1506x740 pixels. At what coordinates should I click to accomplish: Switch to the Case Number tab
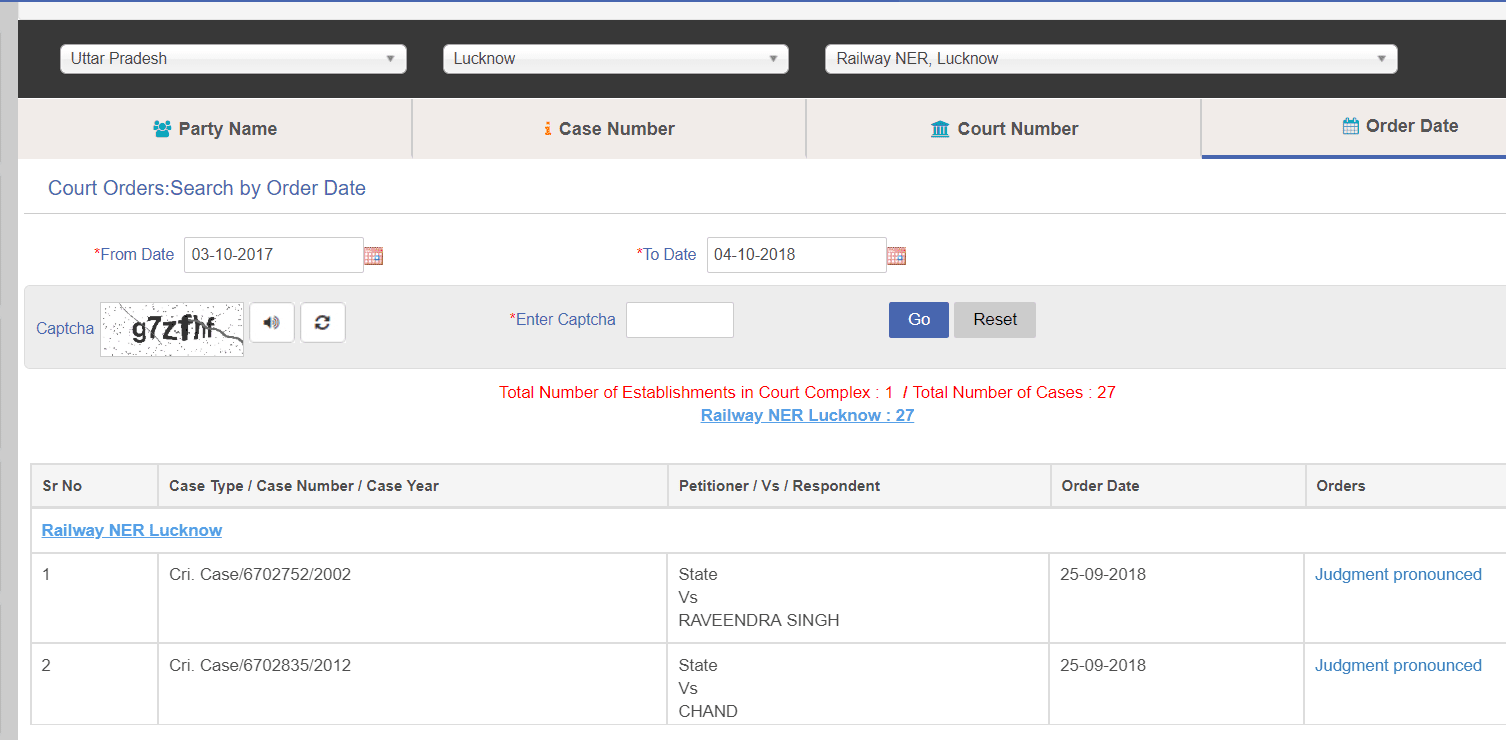pyautogui.click(x=609, y=129)
